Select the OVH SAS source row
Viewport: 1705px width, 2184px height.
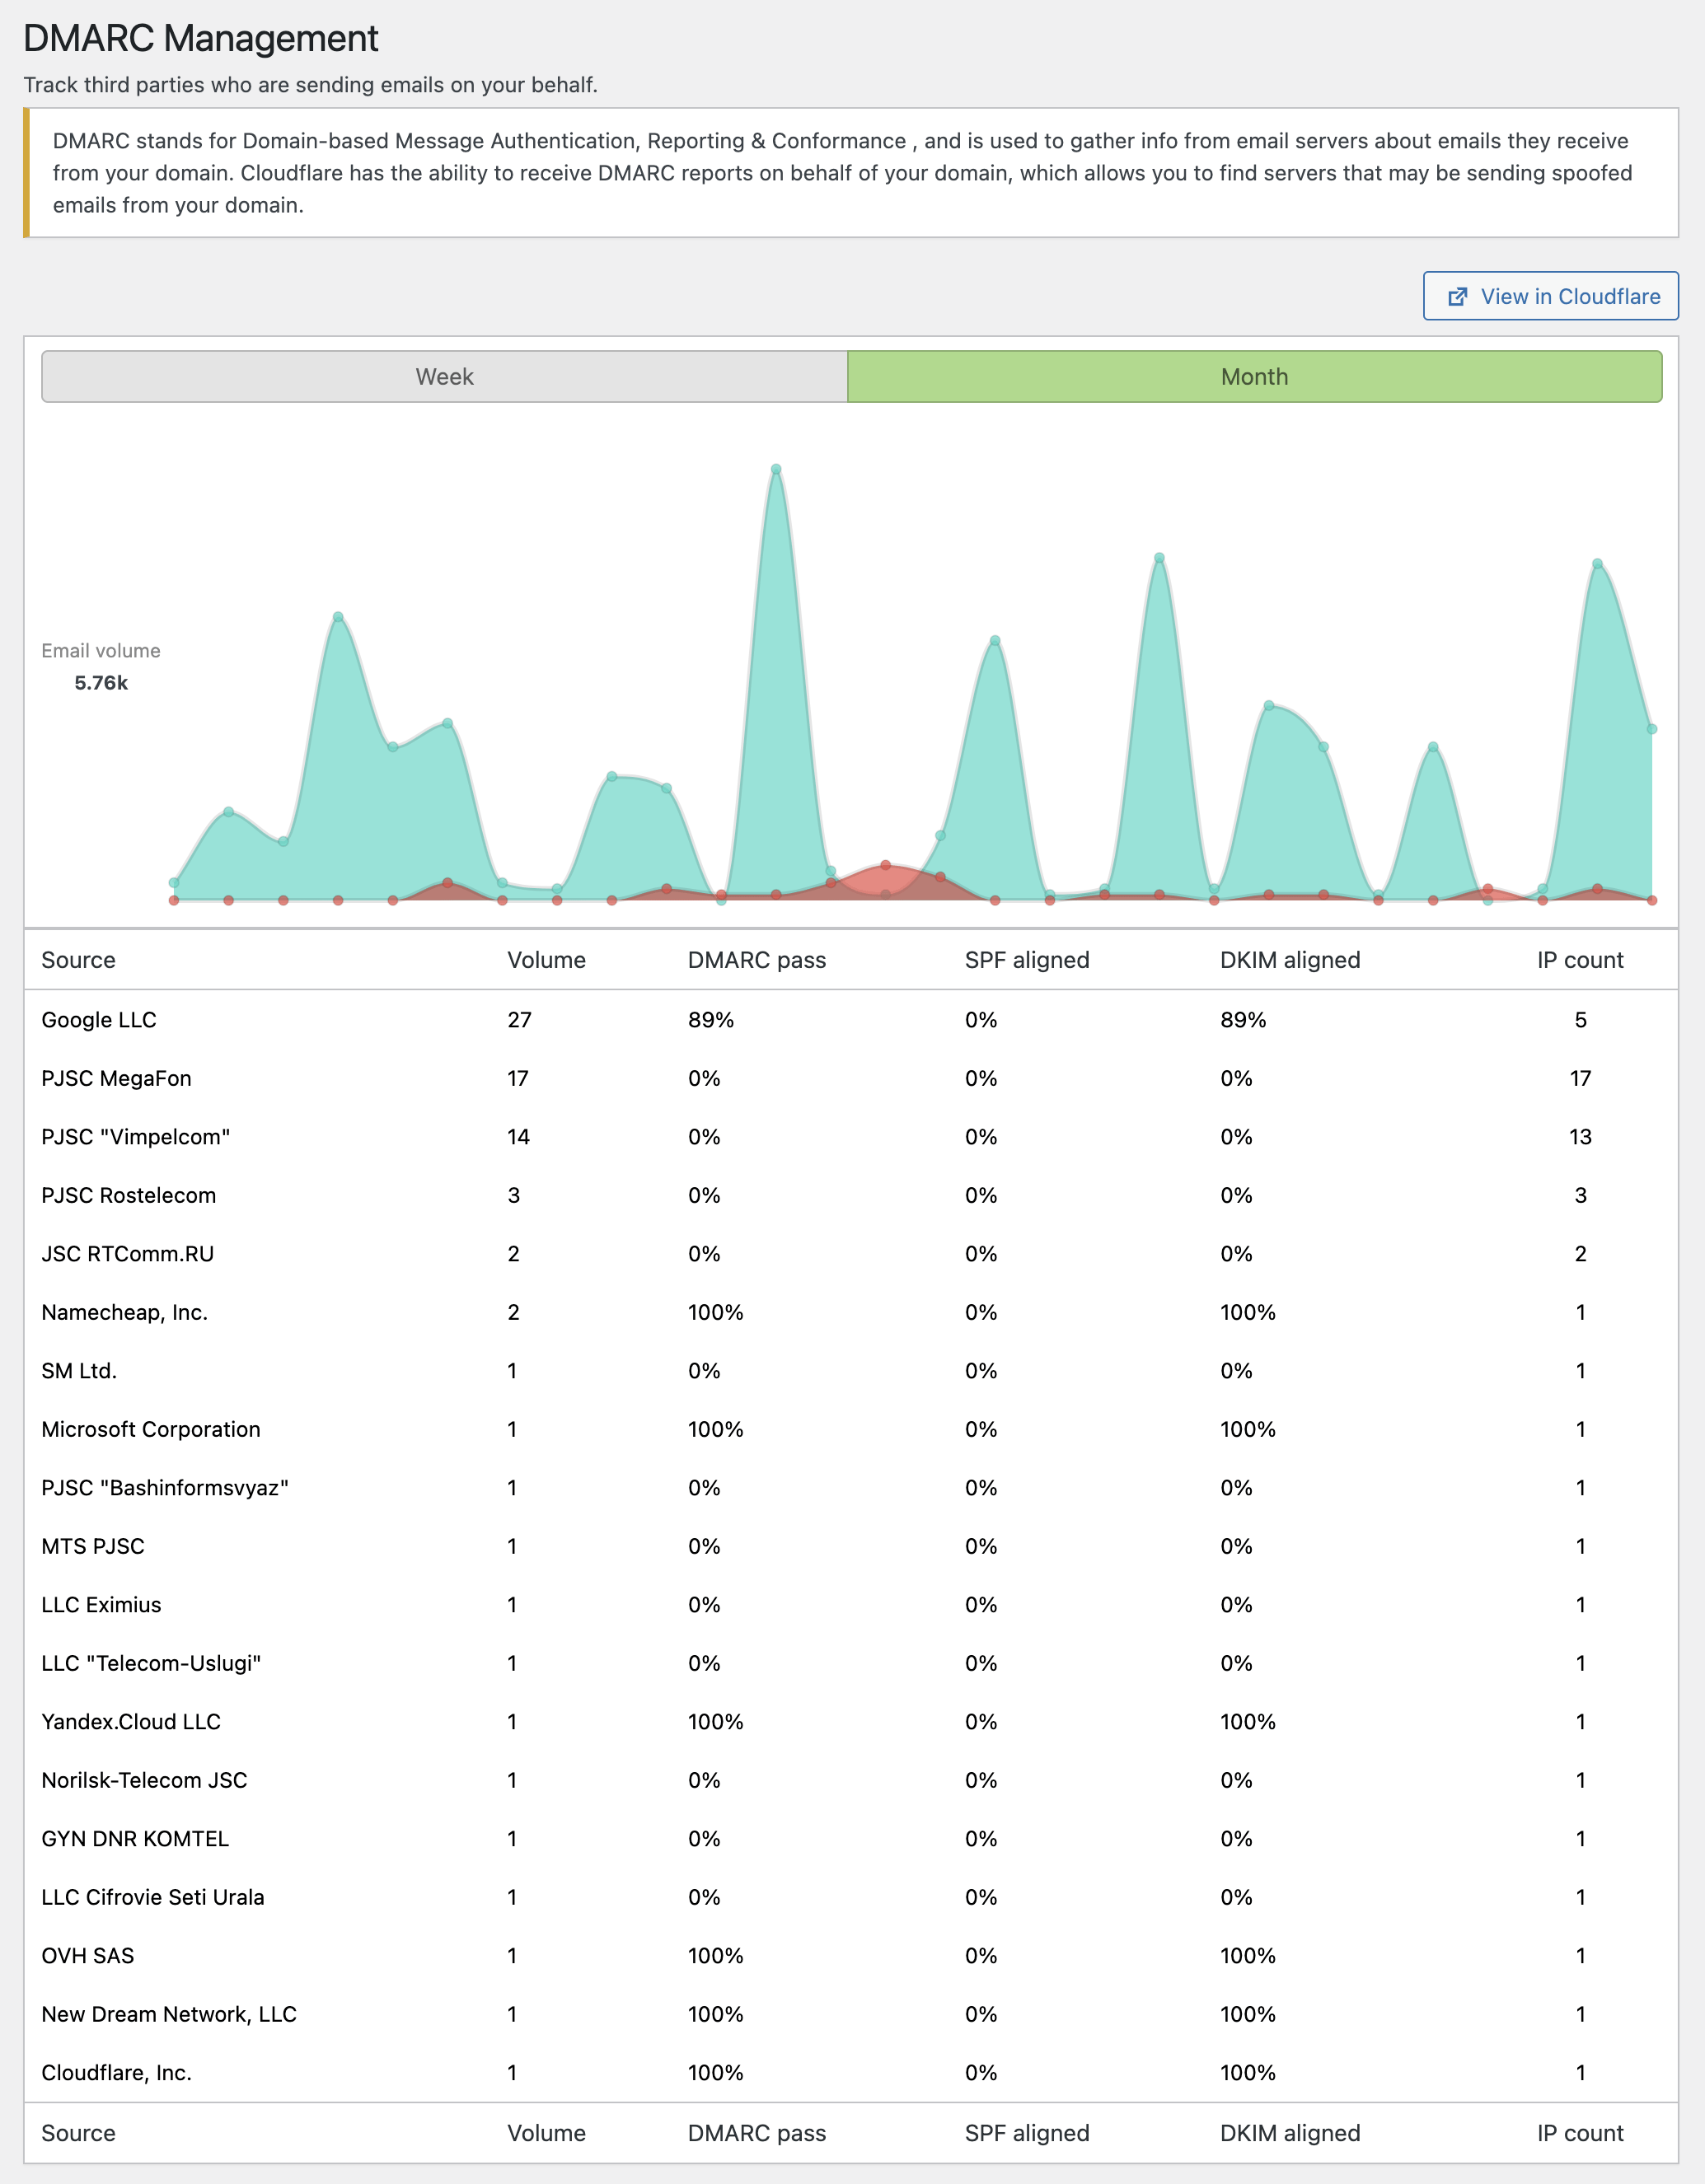(851, 1956)
